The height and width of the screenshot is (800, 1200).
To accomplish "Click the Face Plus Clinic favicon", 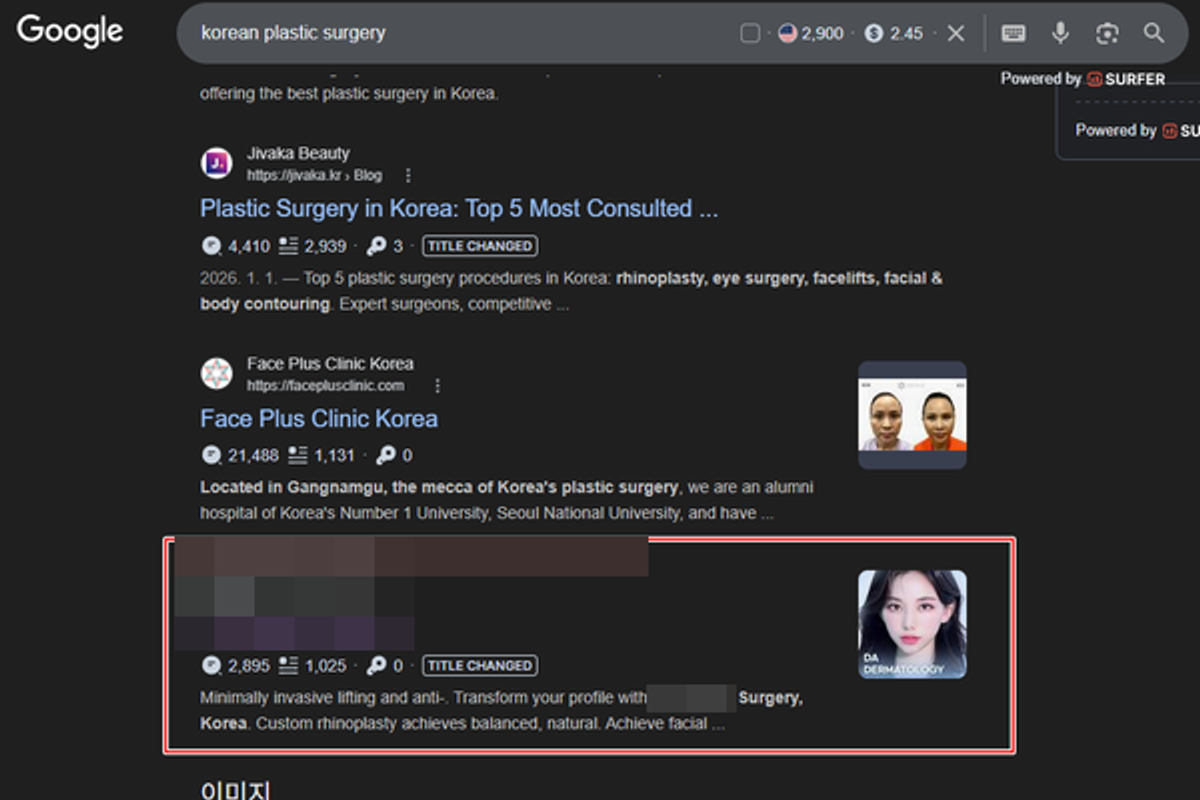I will pos(216,373).
